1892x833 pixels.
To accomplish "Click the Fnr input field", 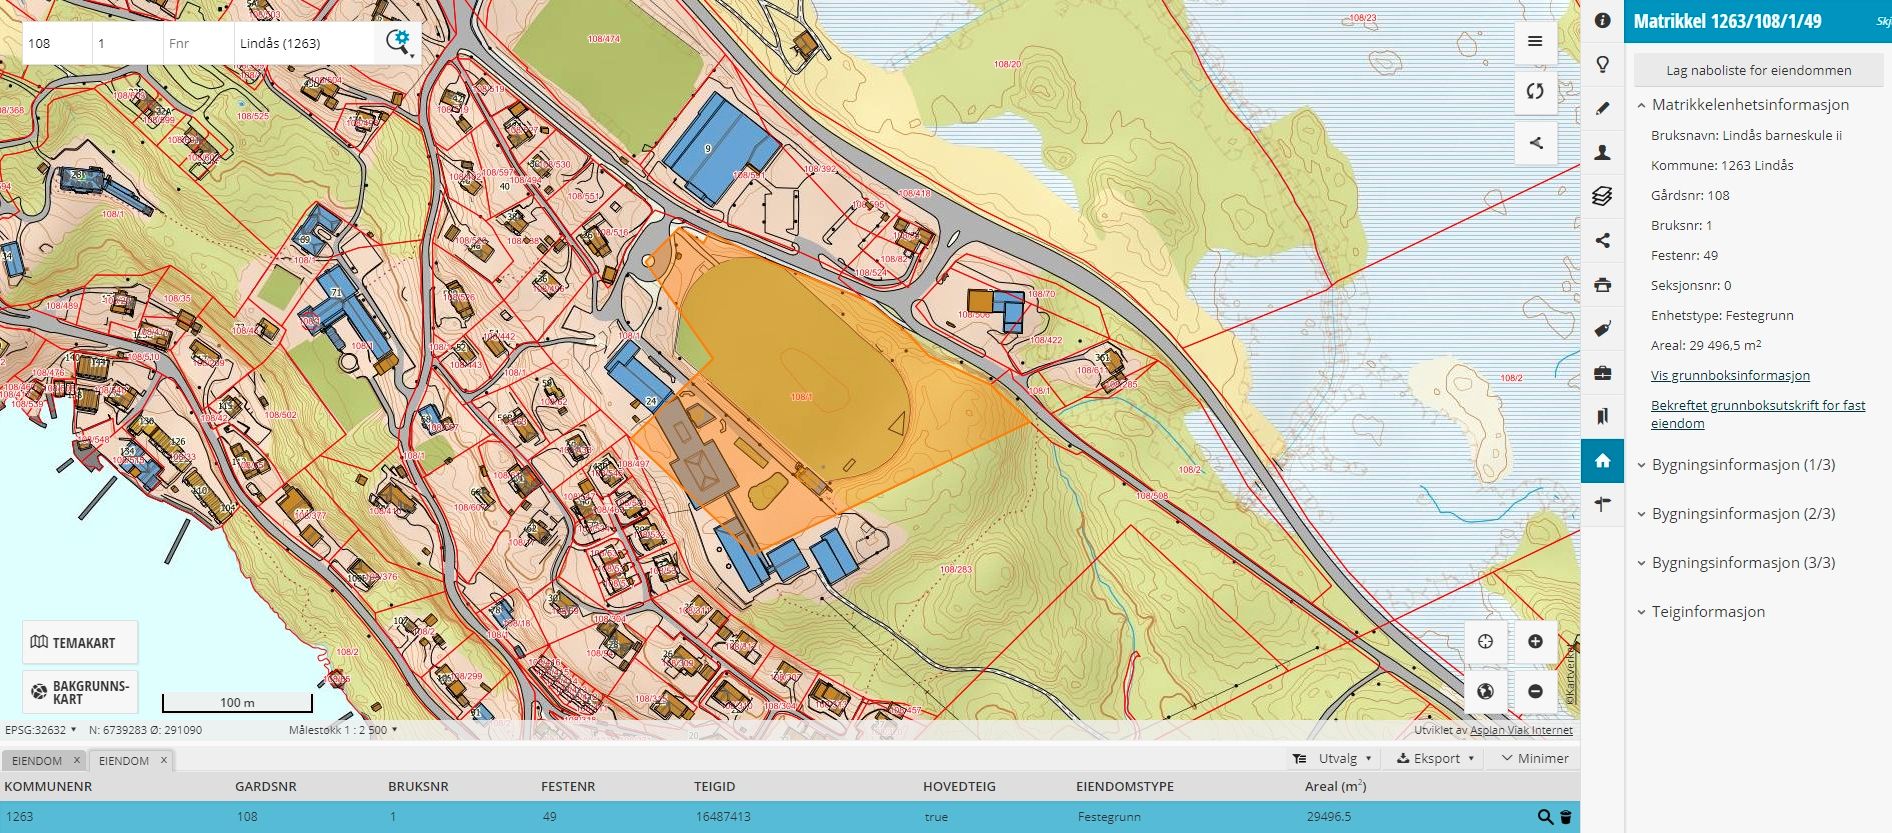I will pos(198,44).
